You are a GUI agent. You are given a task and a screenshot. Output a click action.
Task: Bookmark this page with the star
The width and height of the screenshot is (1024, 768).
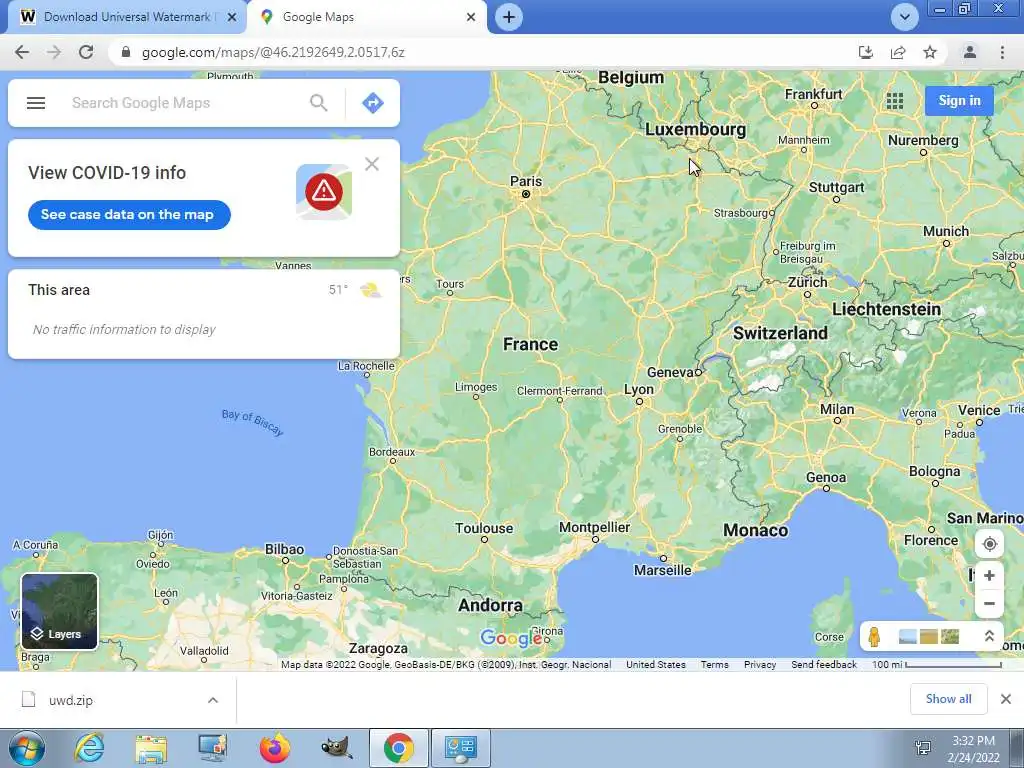pyautogui.click(x=930, y=52)
